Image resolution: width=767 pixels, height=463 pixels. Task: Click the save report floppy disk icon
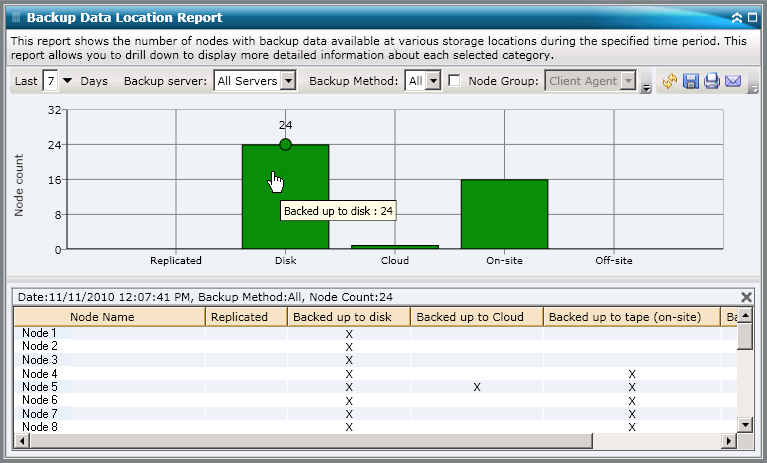[x=691, y=81]
